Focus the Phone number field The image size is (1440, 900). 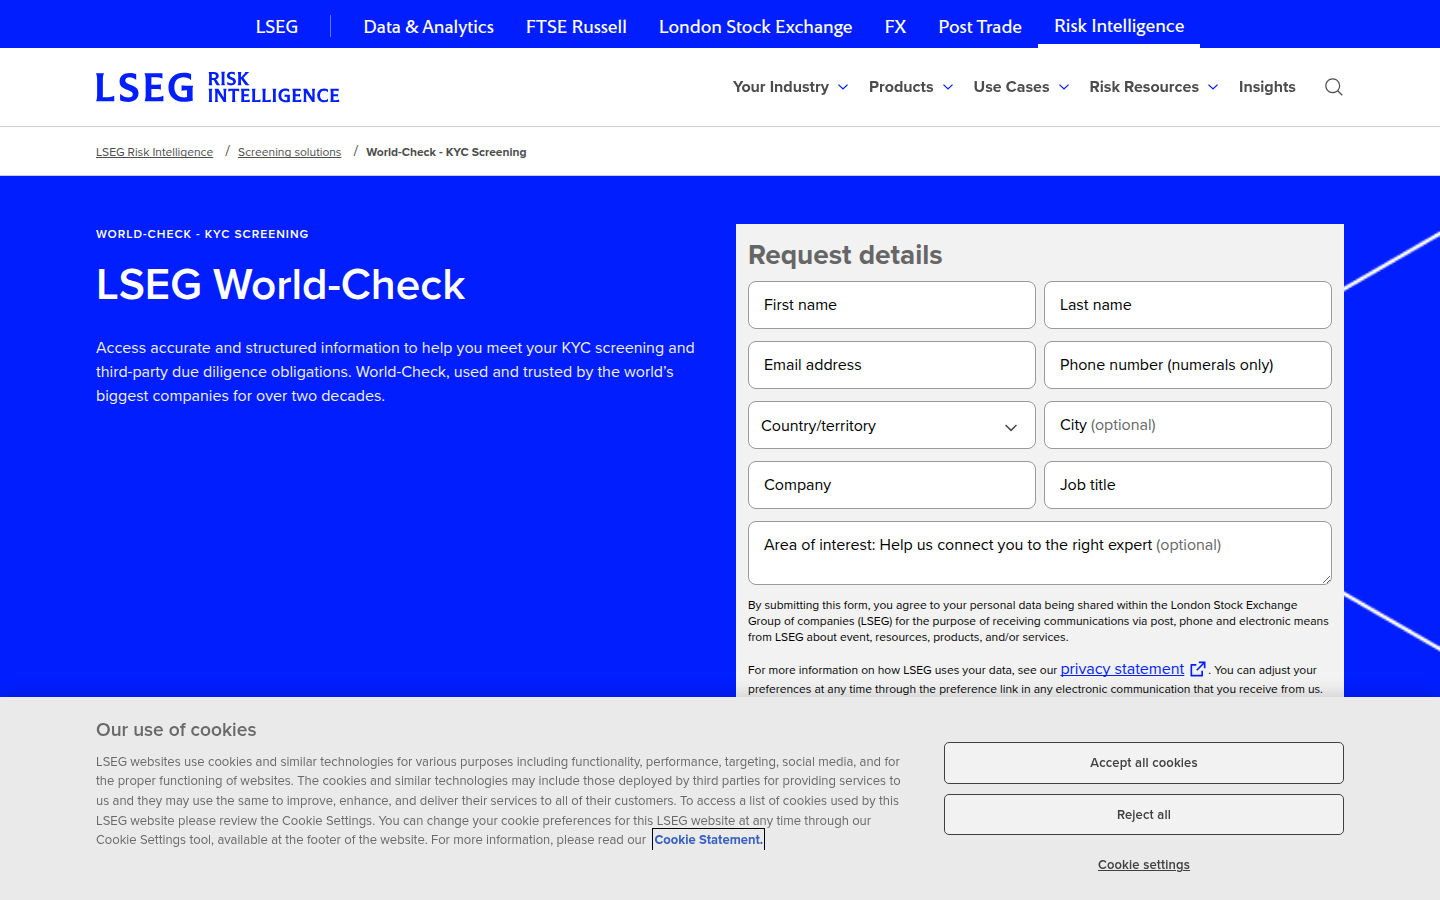click(1188, 365)
